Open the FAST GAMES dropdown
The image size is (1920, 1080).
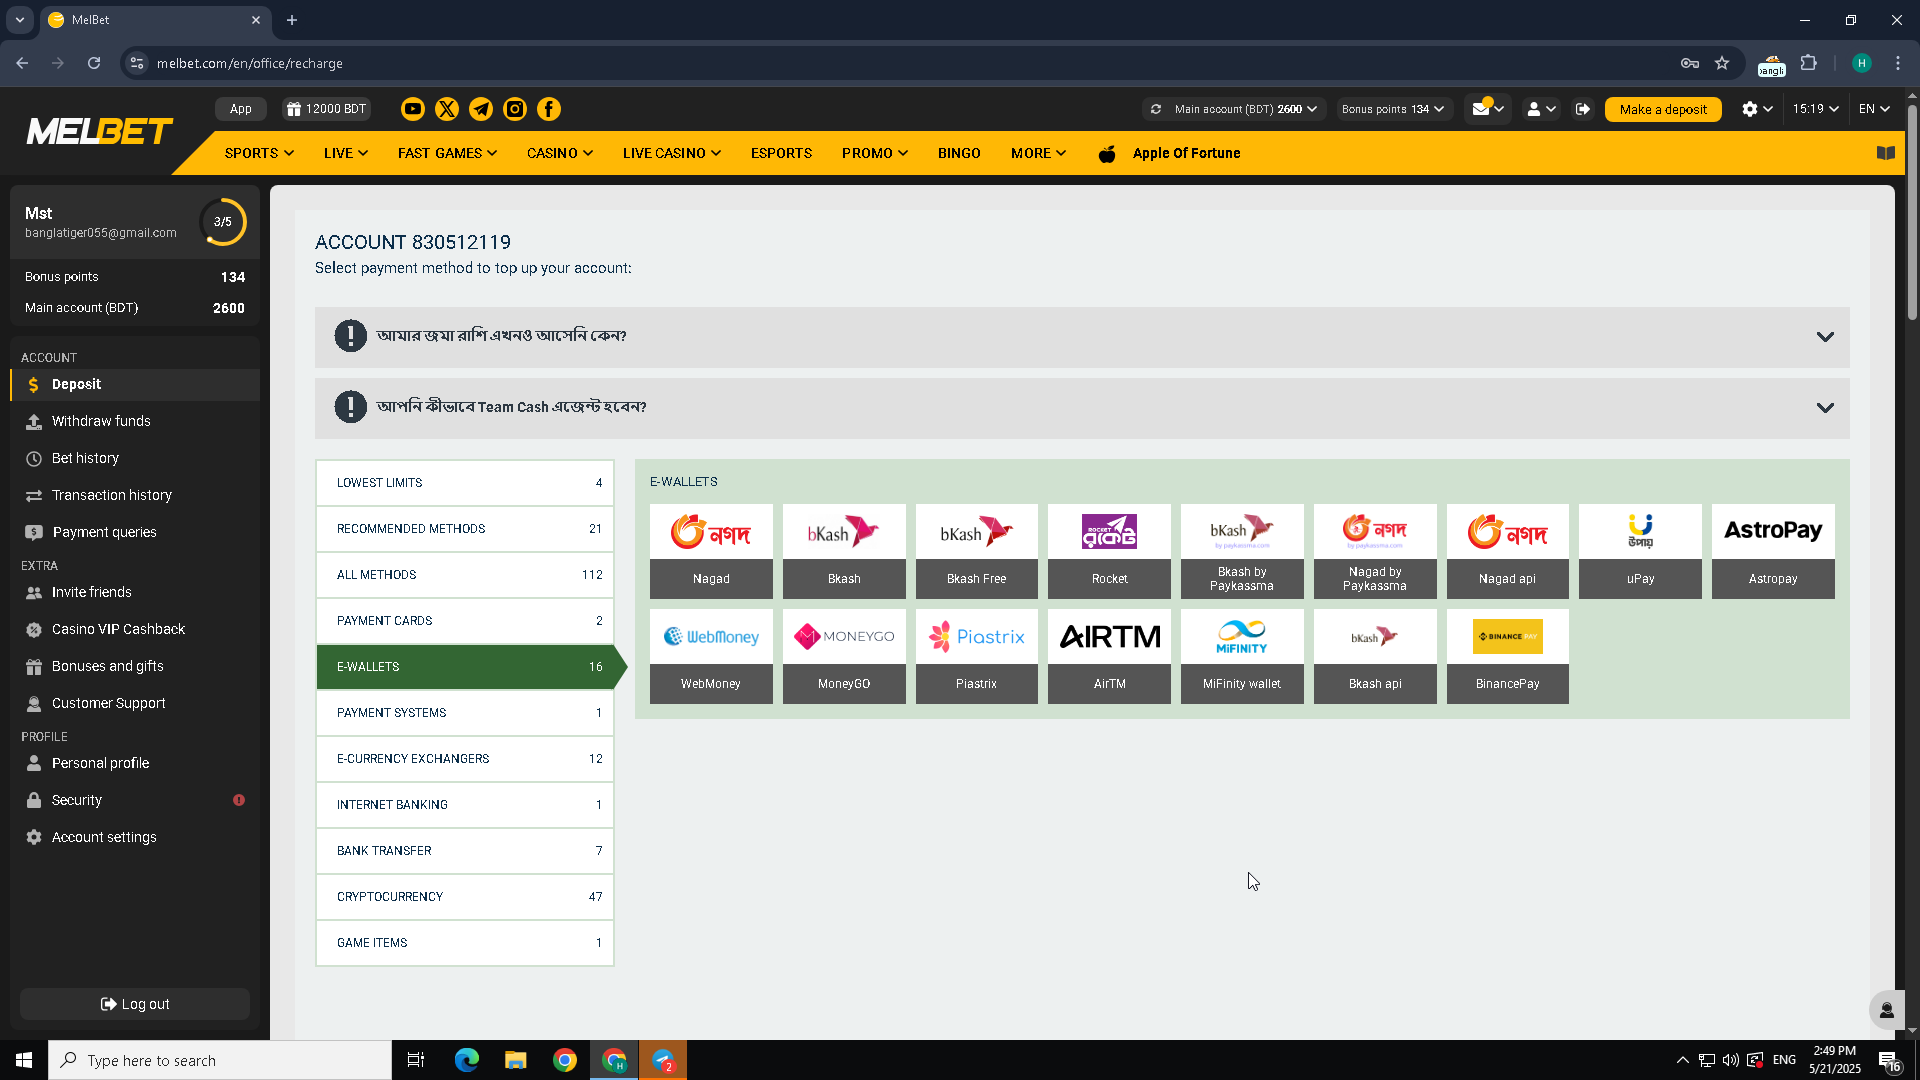(447, 153)
